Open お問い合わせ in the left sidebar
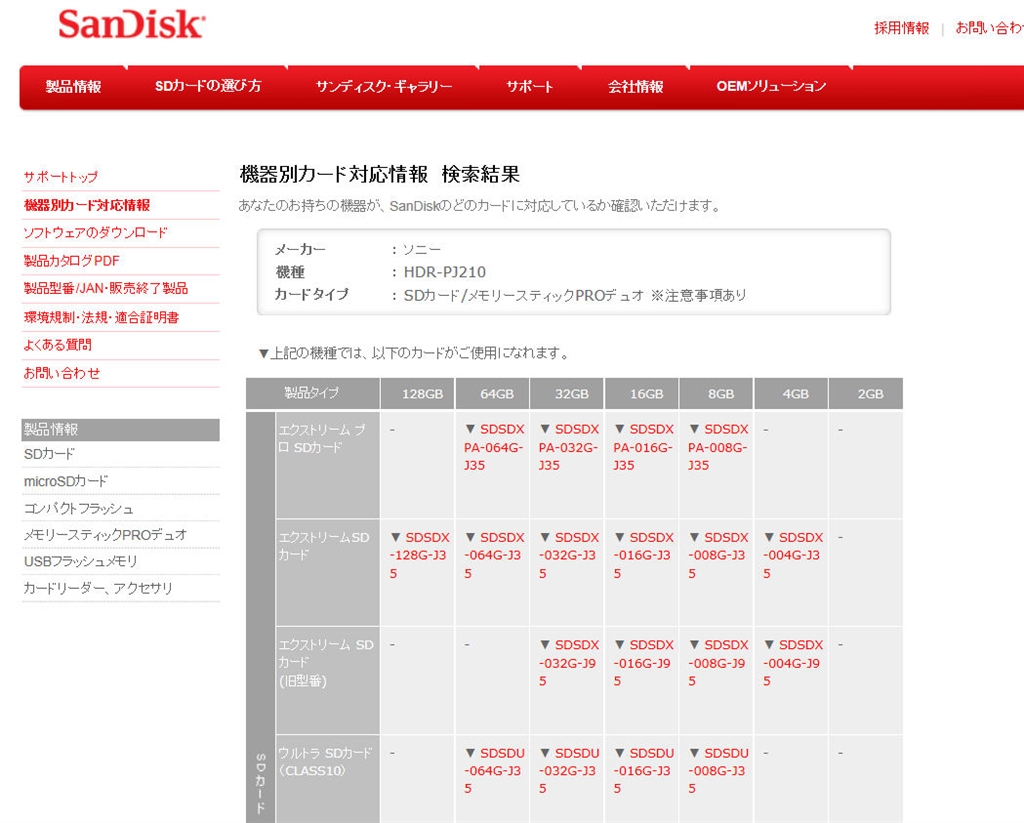Viewport: 1024px width, 823px height. tap(62, 373)
